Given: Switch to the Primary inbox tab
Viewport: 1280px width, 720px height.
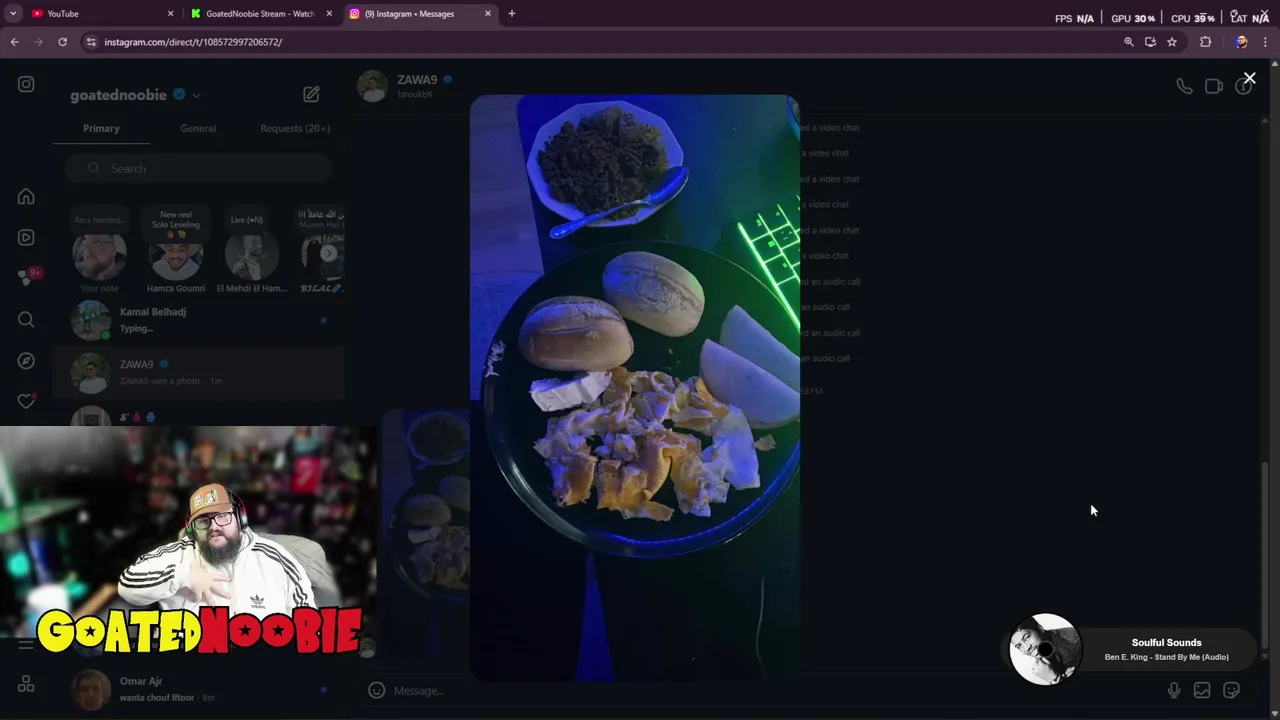Looking at the screenshot, I should click(x=101, y=128).
